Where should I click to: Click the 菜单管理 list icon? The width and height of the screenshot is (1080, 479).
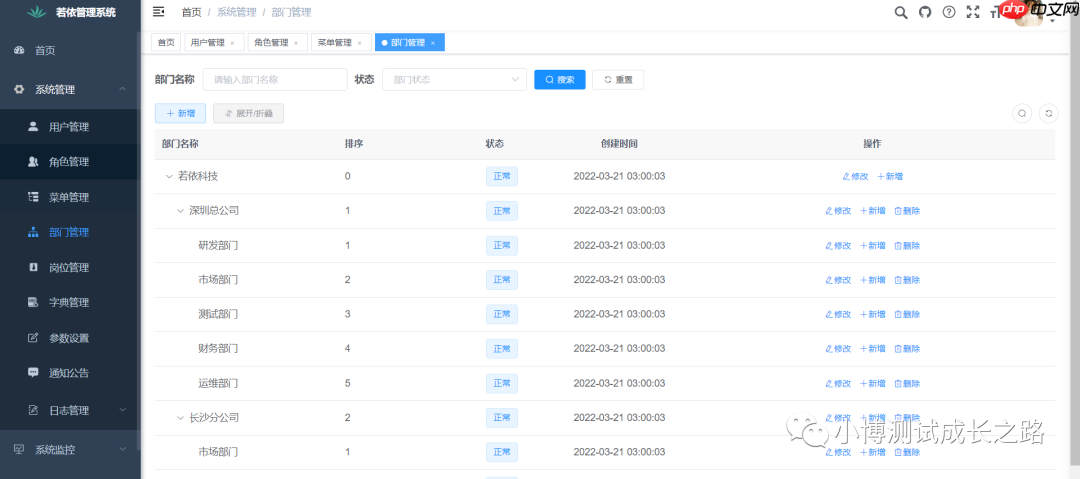coord(33,197)
